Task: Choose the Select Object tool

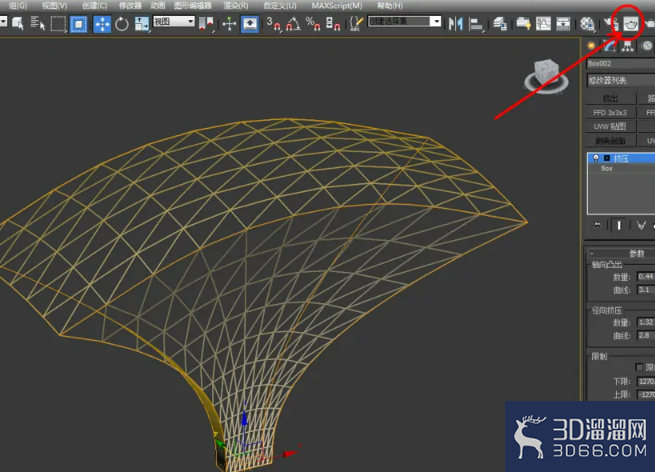Action: [x=18, y=24]
